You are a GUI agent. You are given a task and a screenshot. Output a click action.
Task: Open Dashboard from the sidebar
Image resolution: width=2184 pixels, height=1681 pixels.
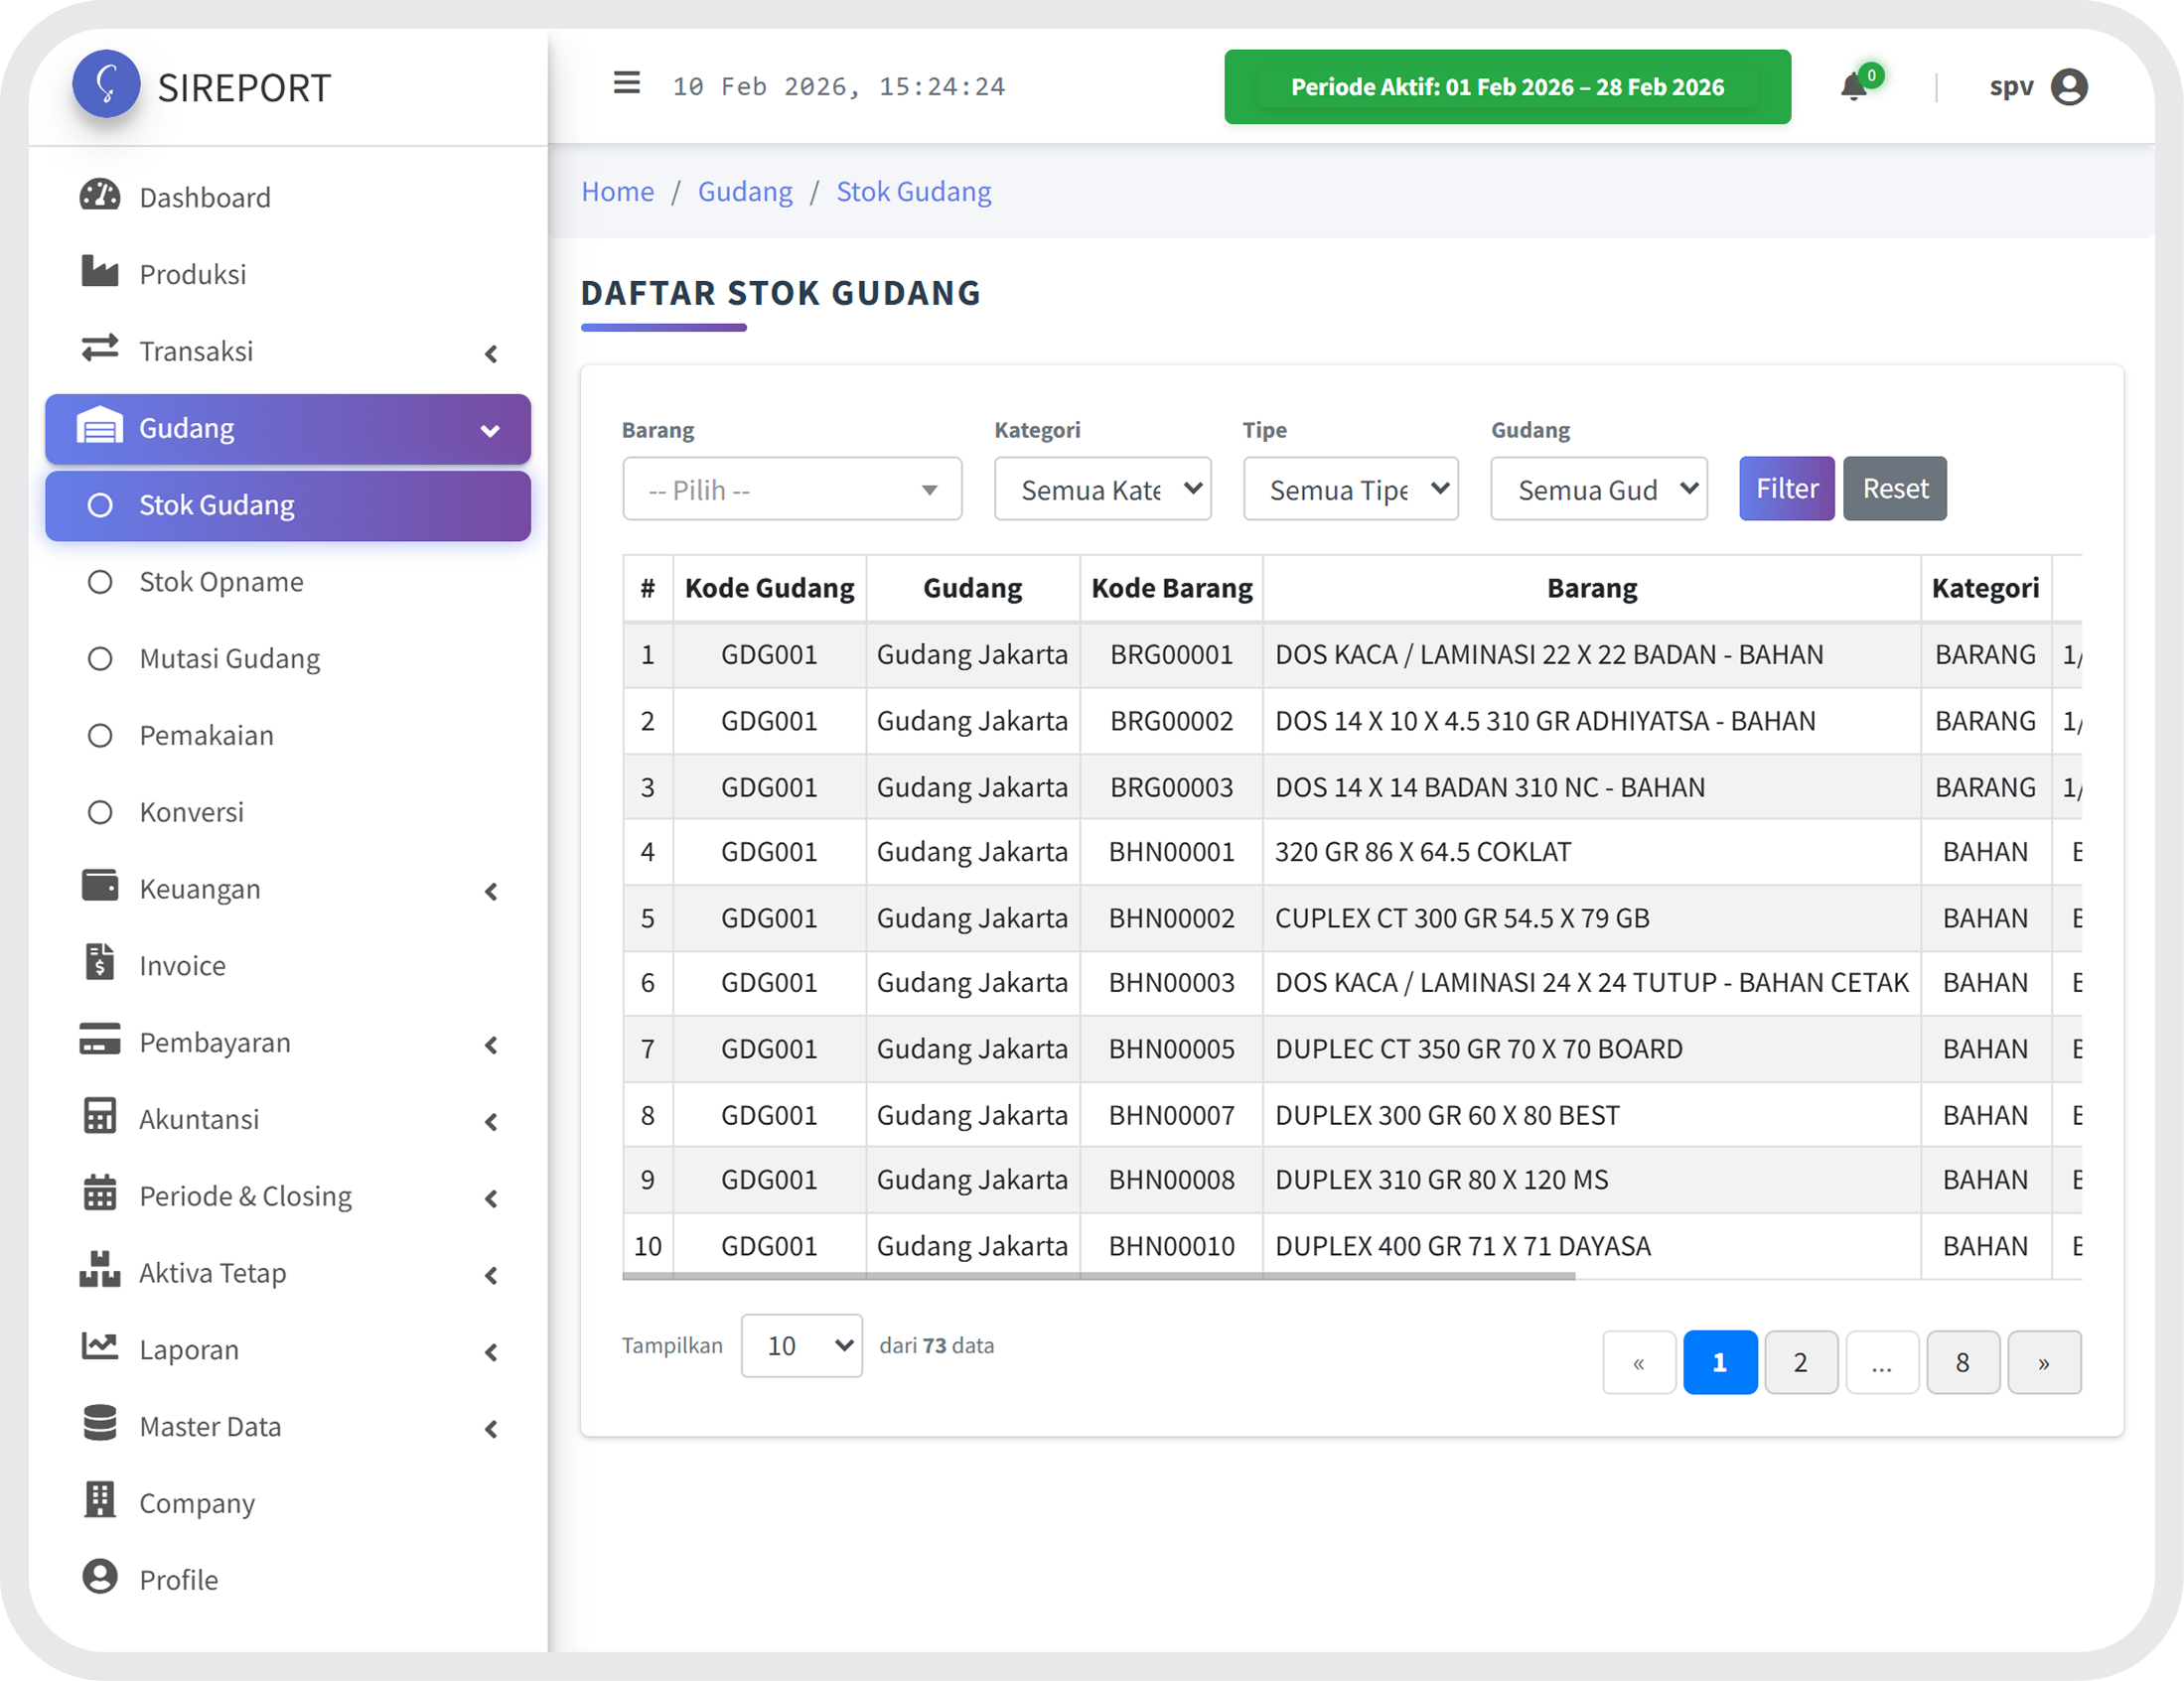coord(204,197)
